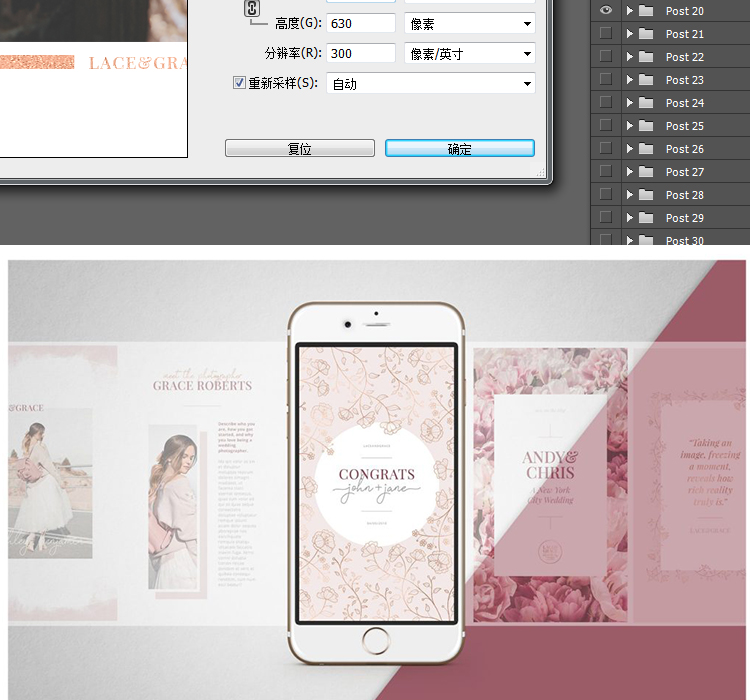Click the constrain proportions chain link icon
750x700 pixels.
click(252, 9)
